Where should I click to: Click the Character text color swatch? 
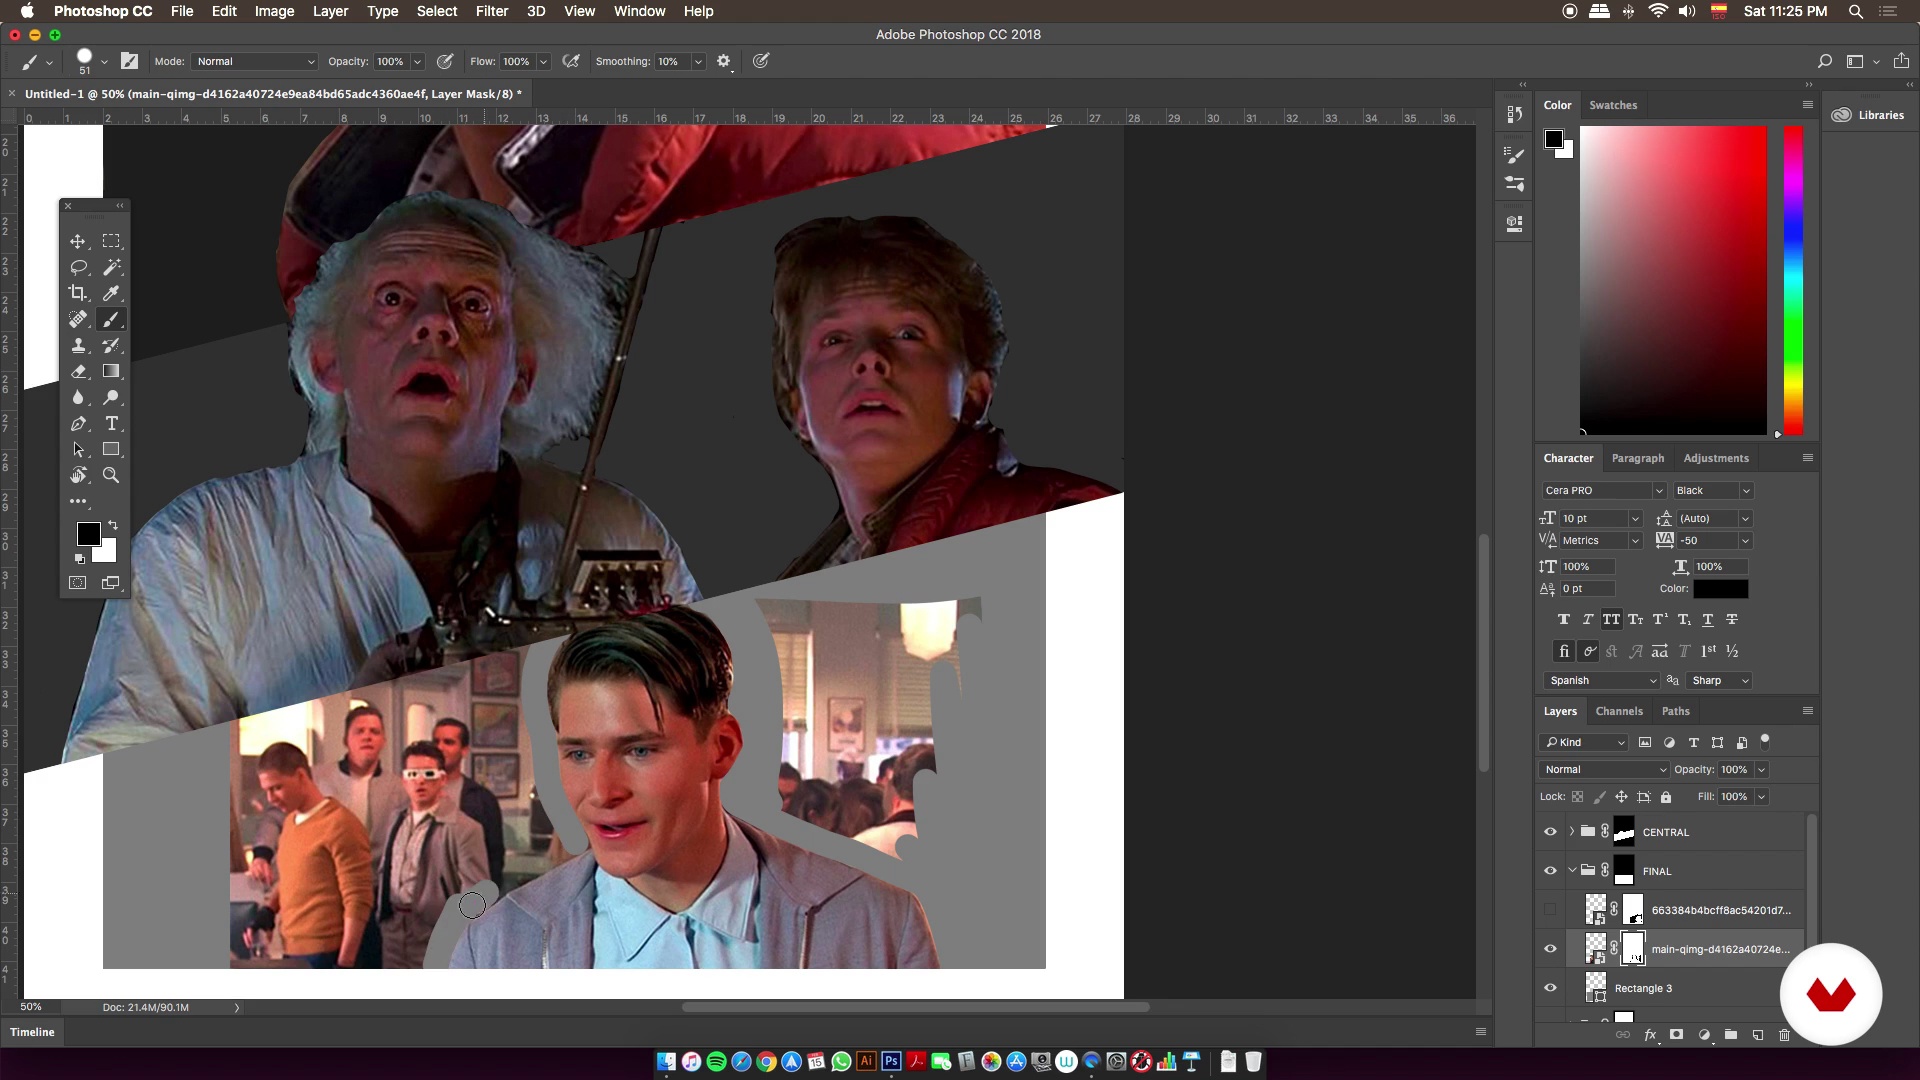1721,589
